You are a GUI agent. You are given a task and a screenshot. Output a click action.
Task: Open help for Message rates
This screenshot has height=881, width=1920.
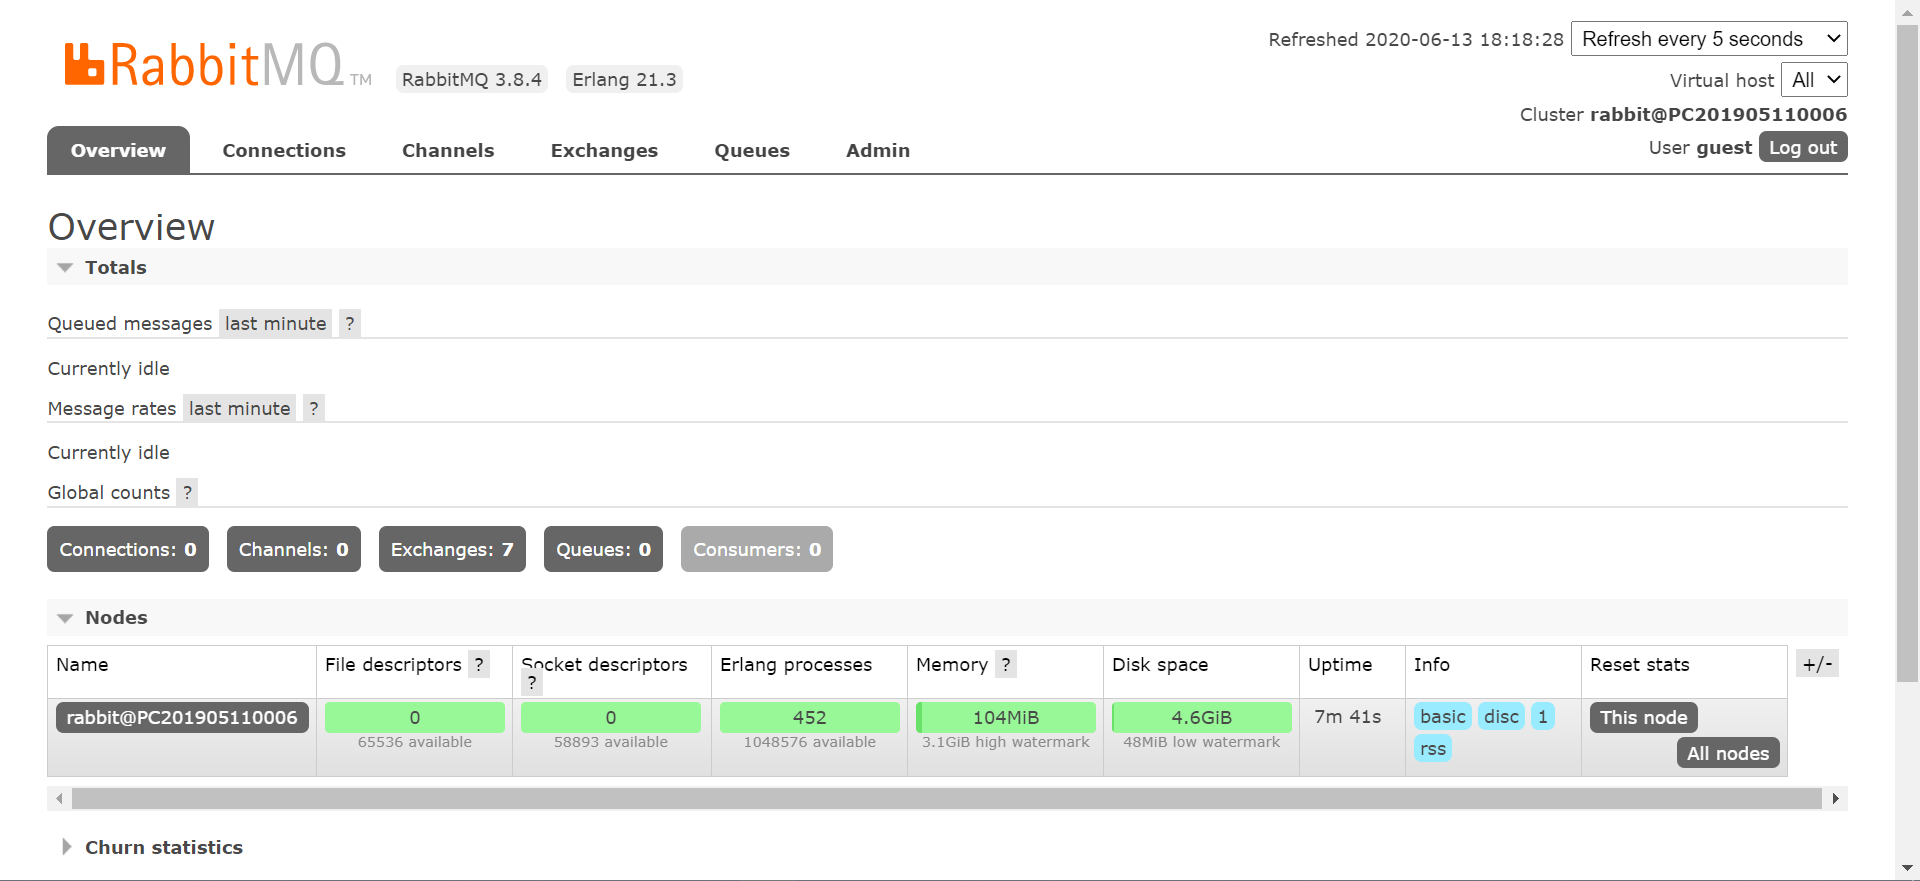coord(314,408)
